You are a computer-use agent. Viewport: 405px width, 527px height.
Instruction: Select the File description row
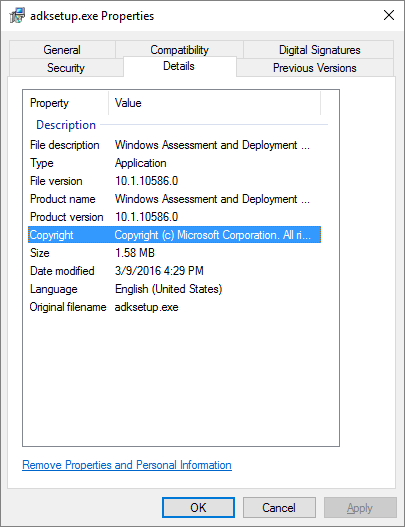coord(174,145)
